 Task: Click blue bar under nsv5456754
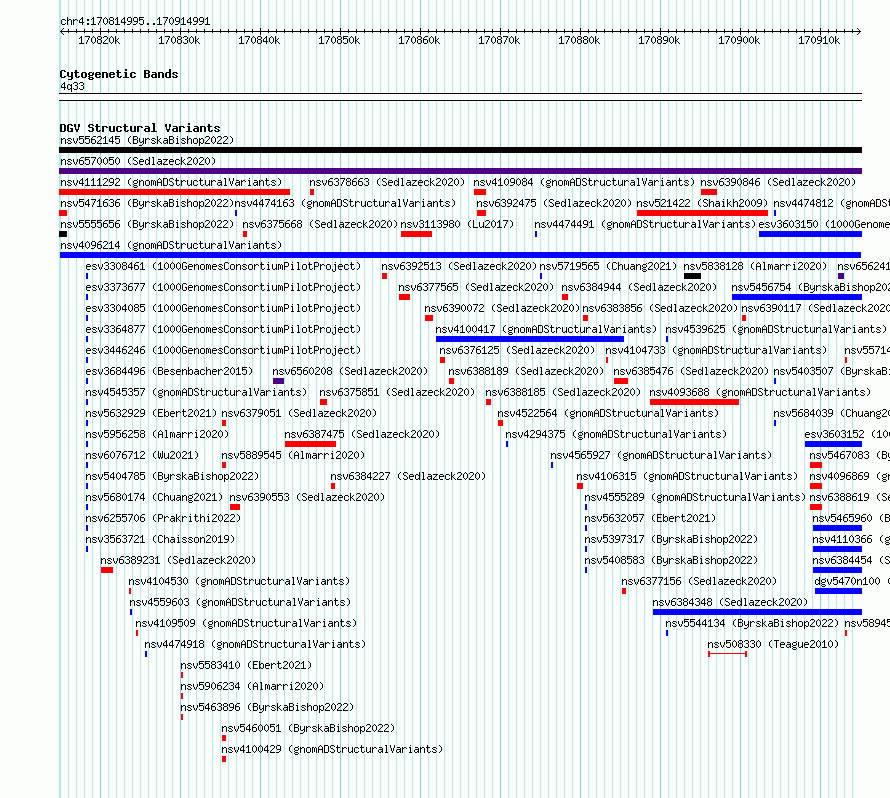pos(797,297)
